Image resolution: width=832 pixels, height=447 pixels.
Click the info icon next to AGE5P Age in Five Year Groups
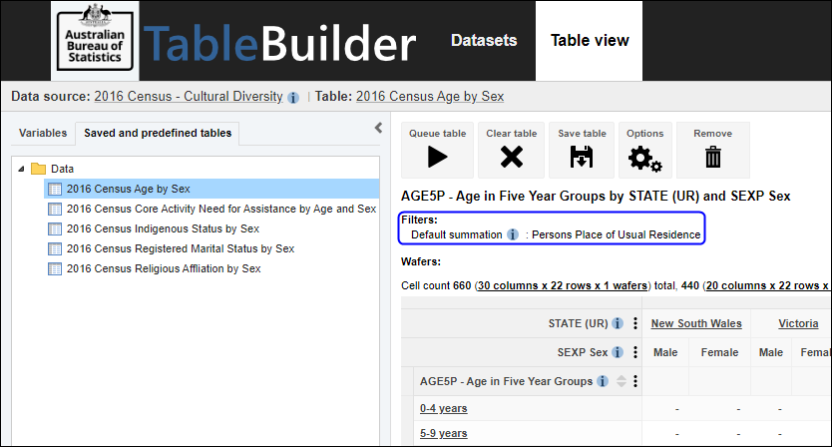coord(602,381)
